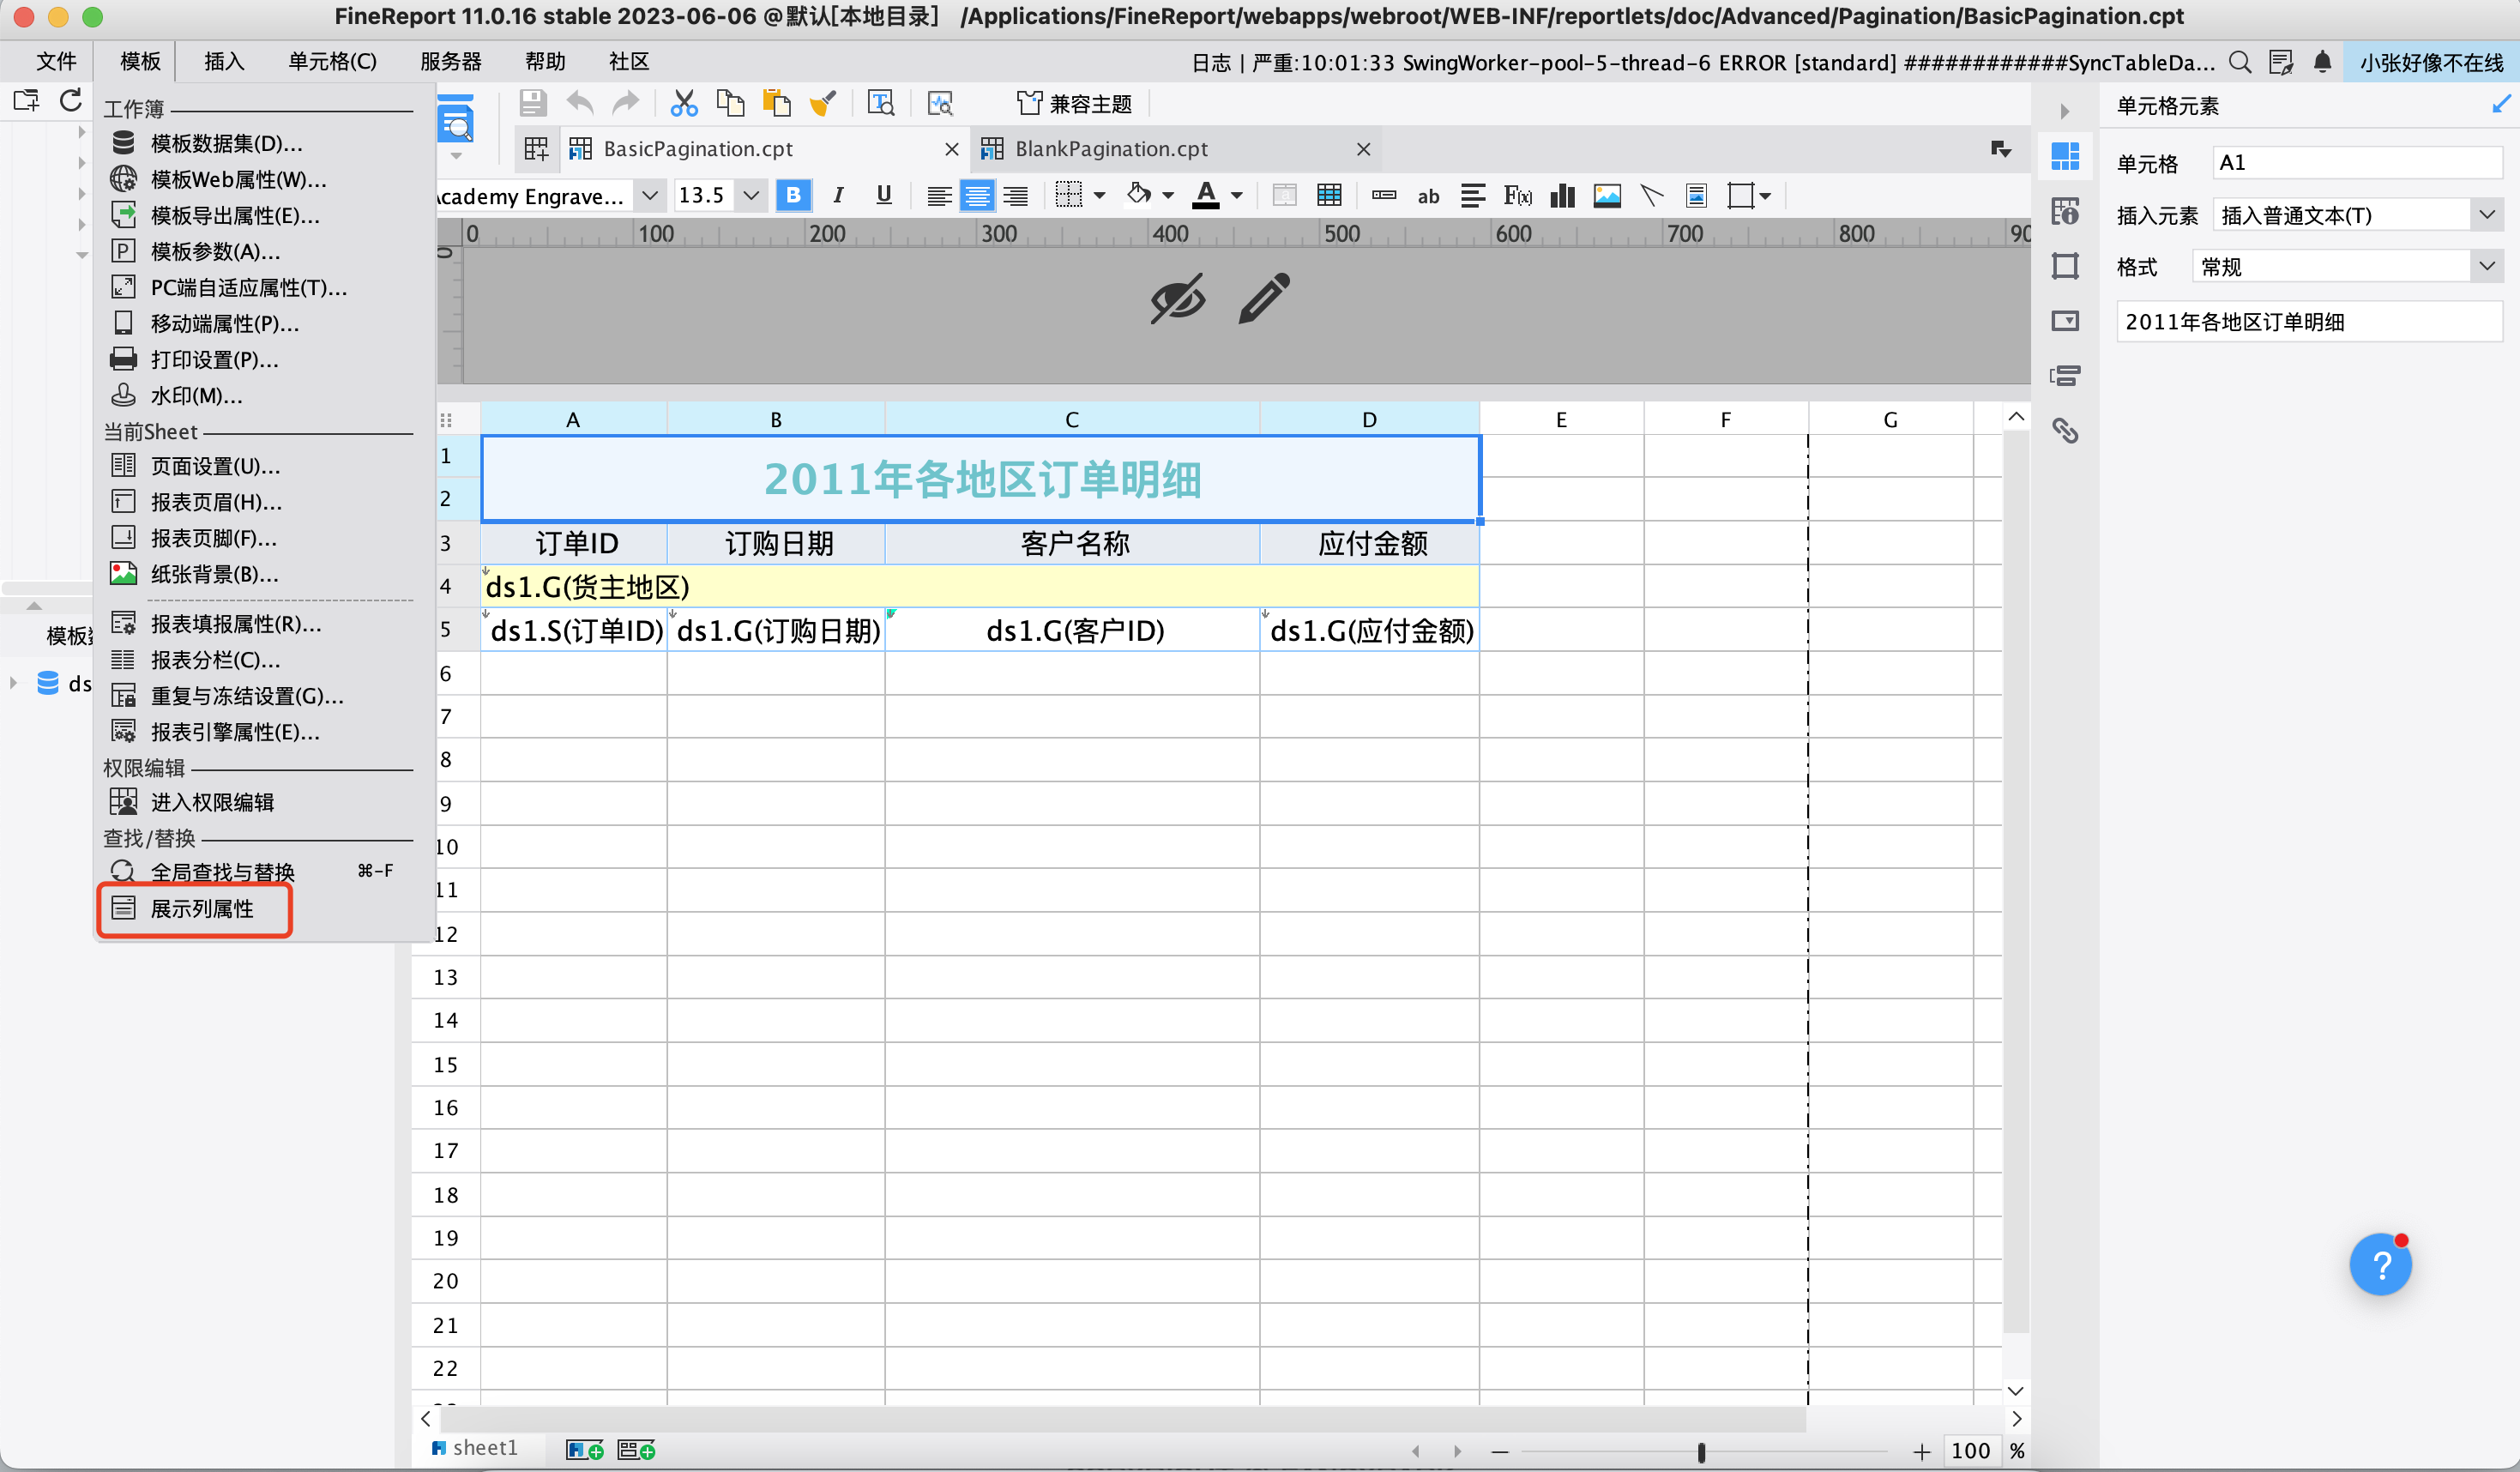Toggle bold formatting button
The height and width of the screenshot is (1472, 2520).
[793, 195]
